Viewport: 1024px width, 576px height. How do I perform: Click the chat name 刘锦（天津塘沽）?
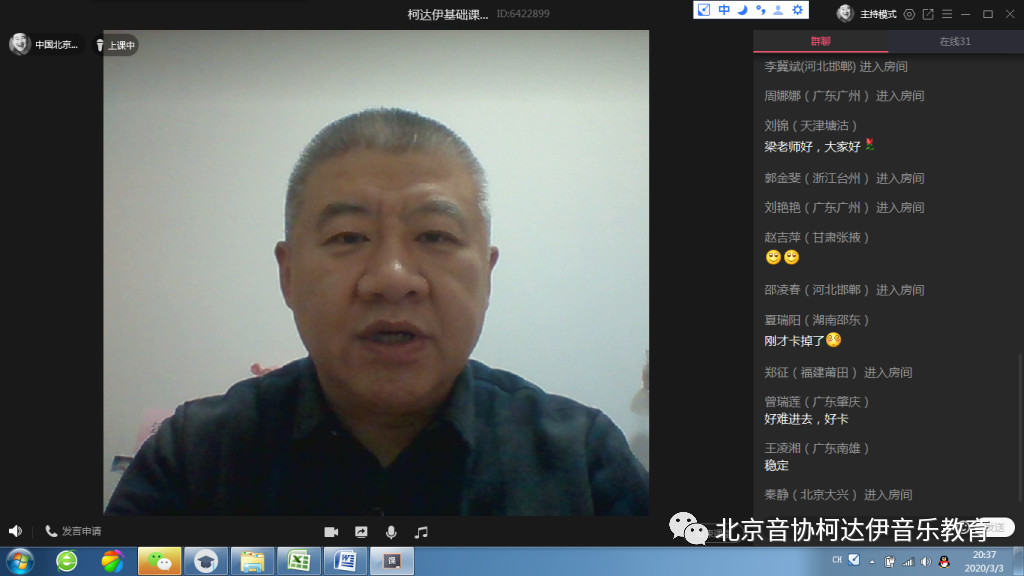tap(810, 125)
